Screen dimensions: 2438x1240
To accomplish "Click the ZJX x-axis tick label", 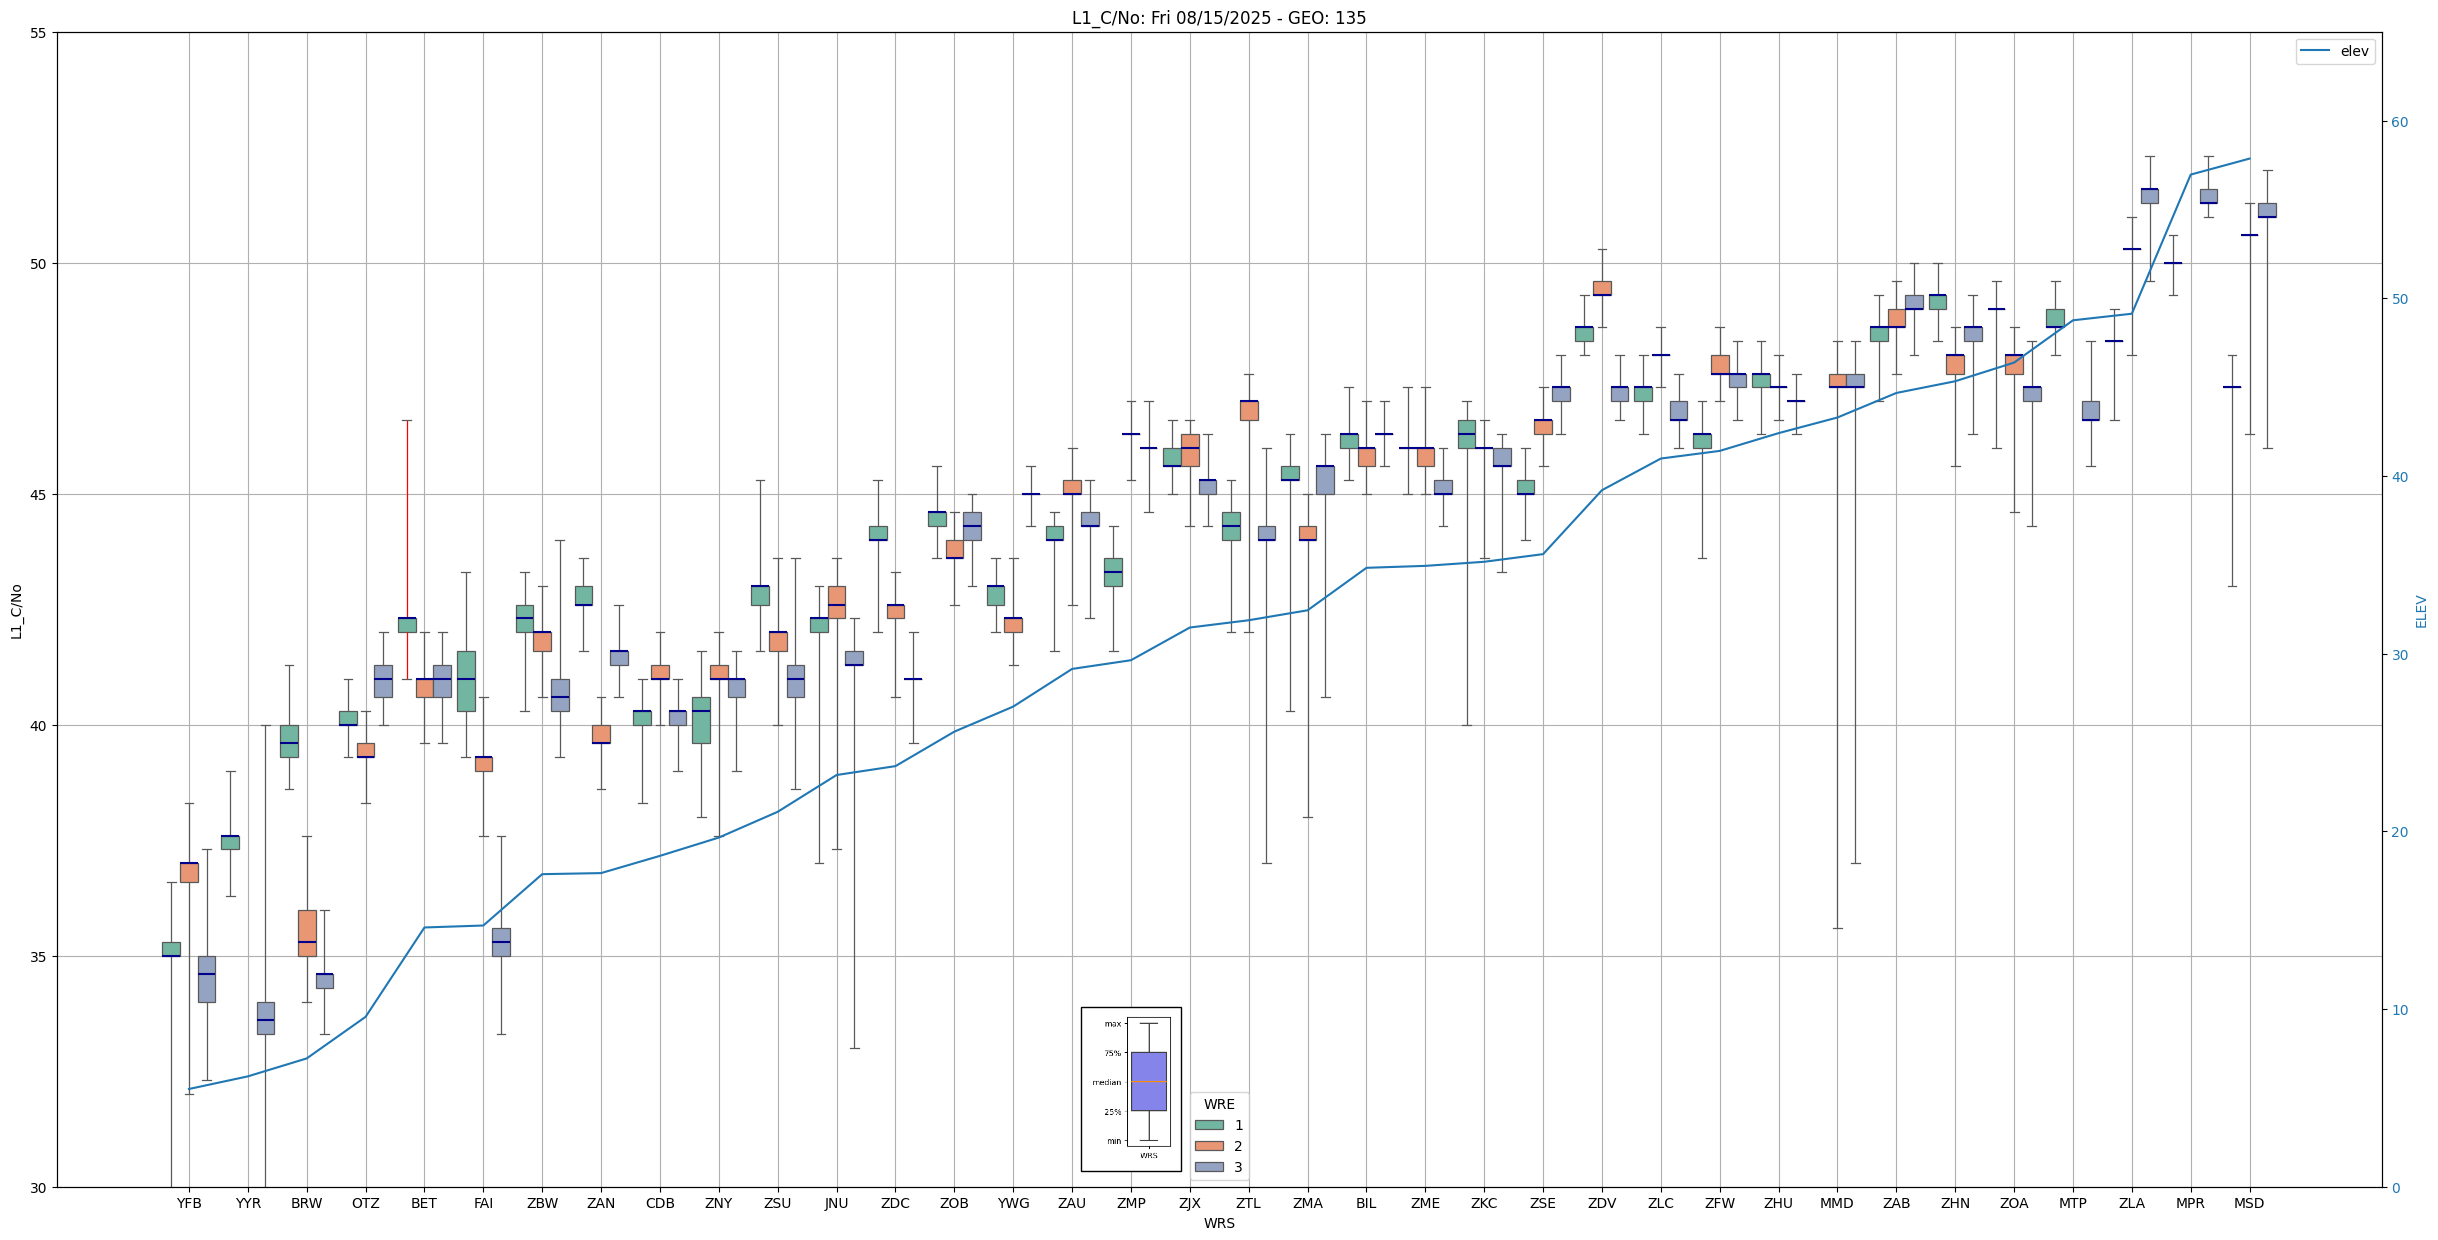I will (1189, 1203).
